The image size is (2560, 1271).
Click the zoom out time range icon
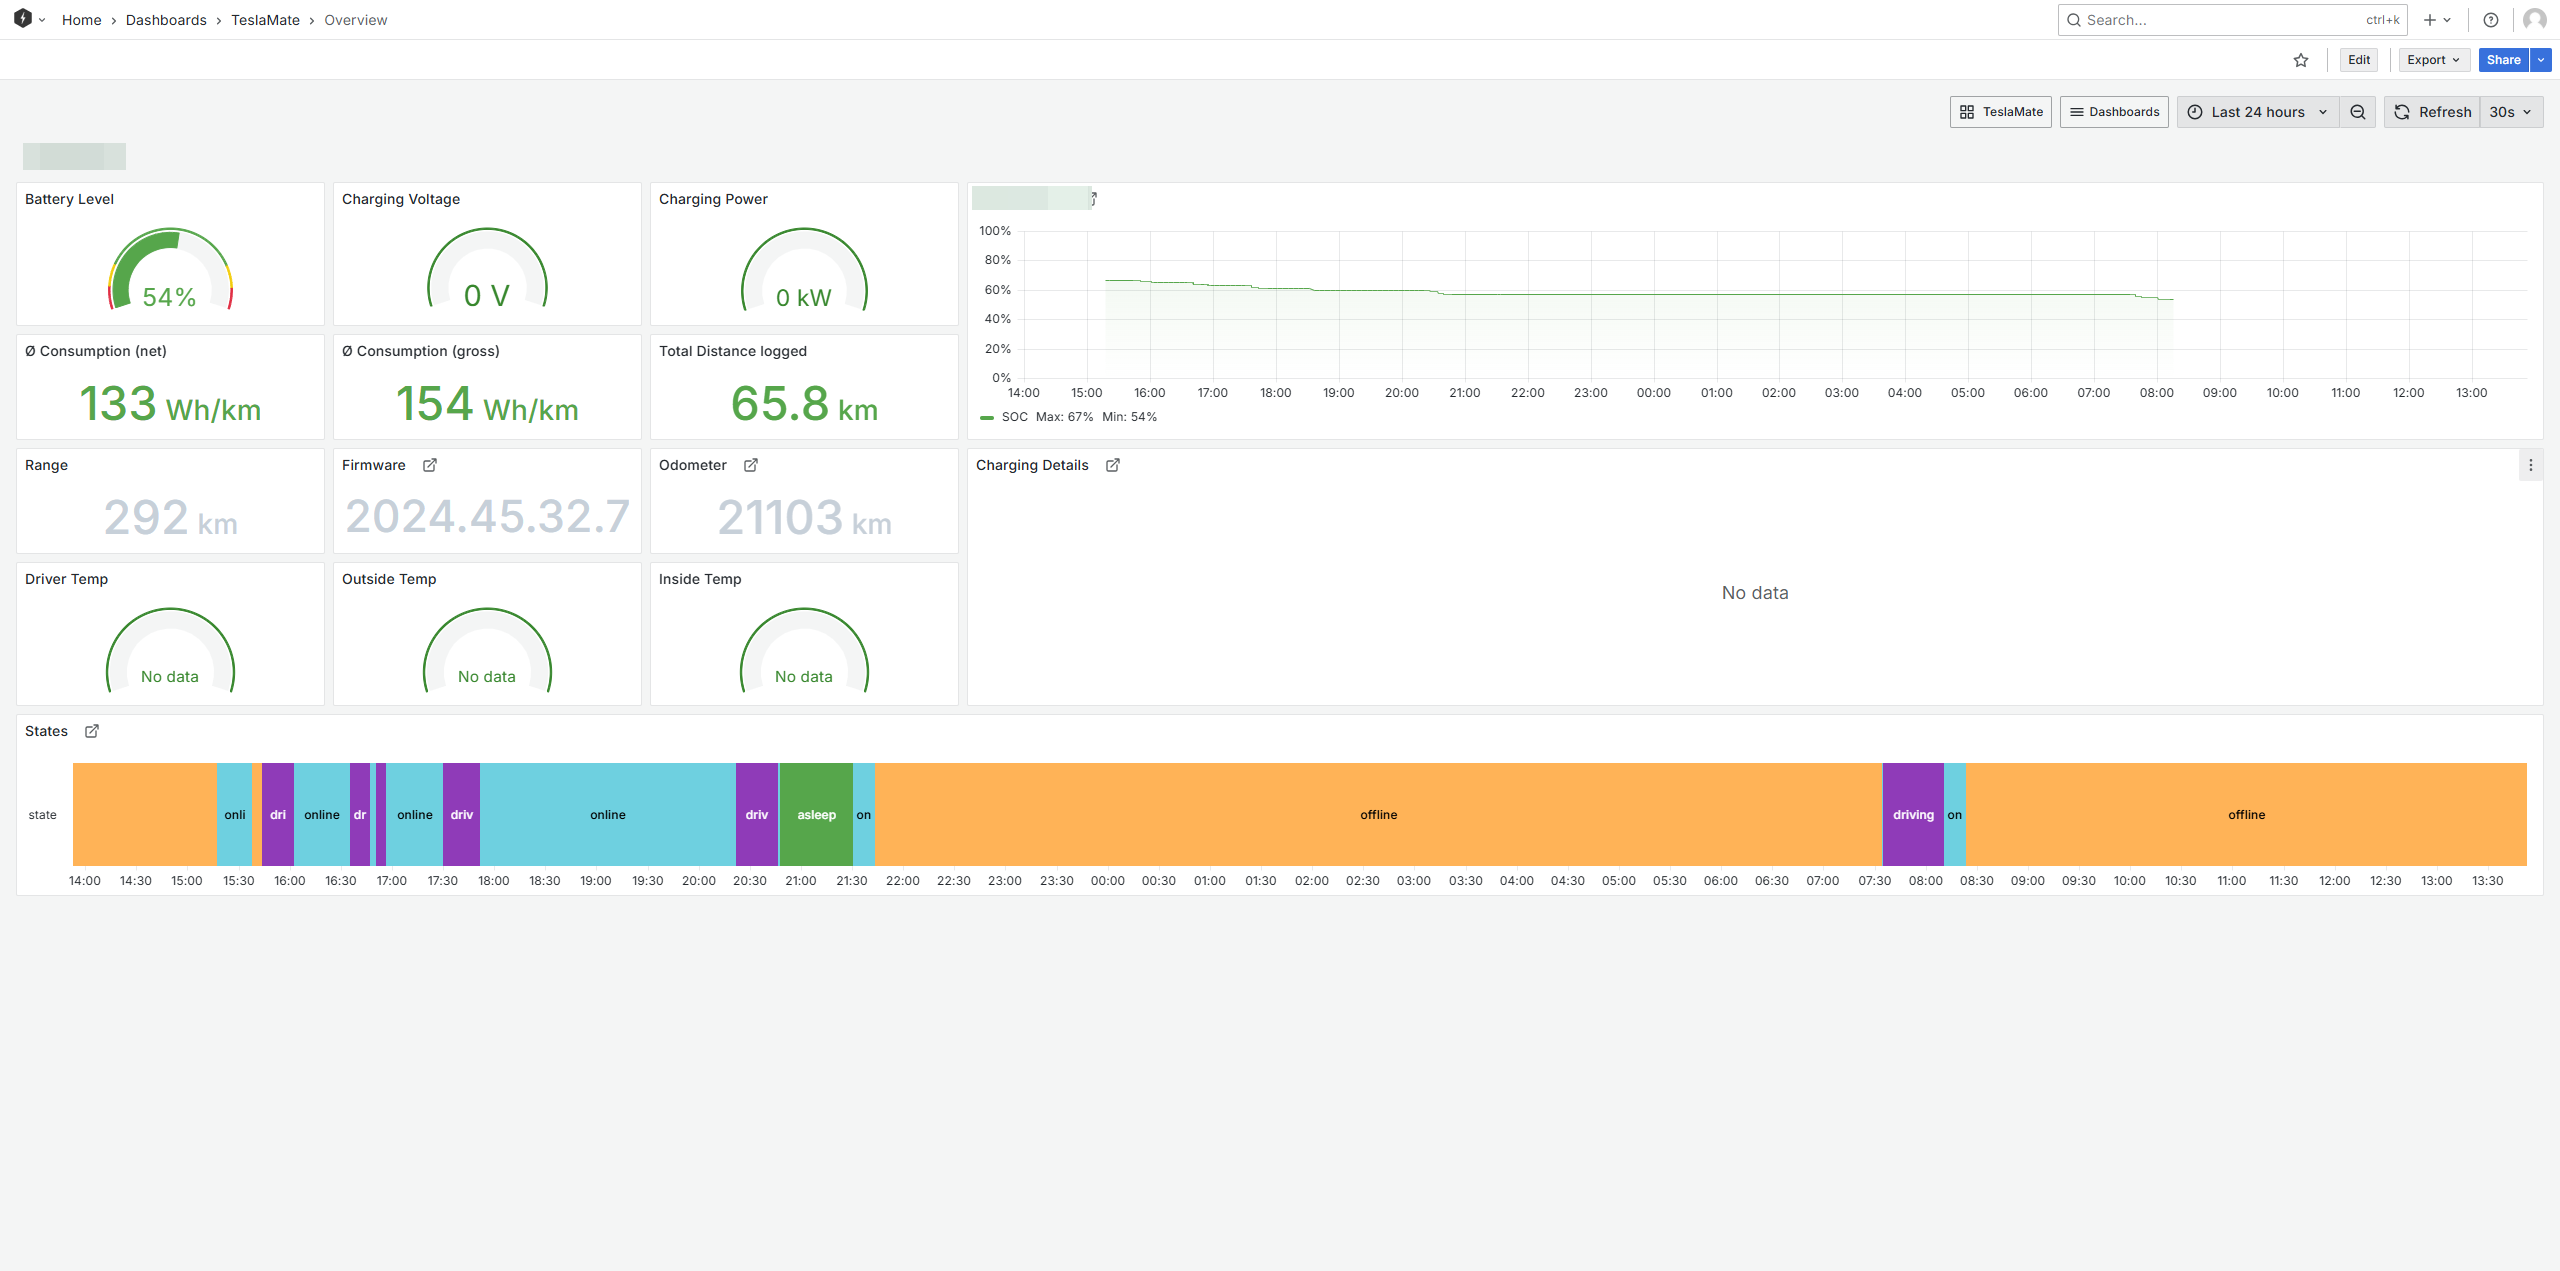[2358, 112]
